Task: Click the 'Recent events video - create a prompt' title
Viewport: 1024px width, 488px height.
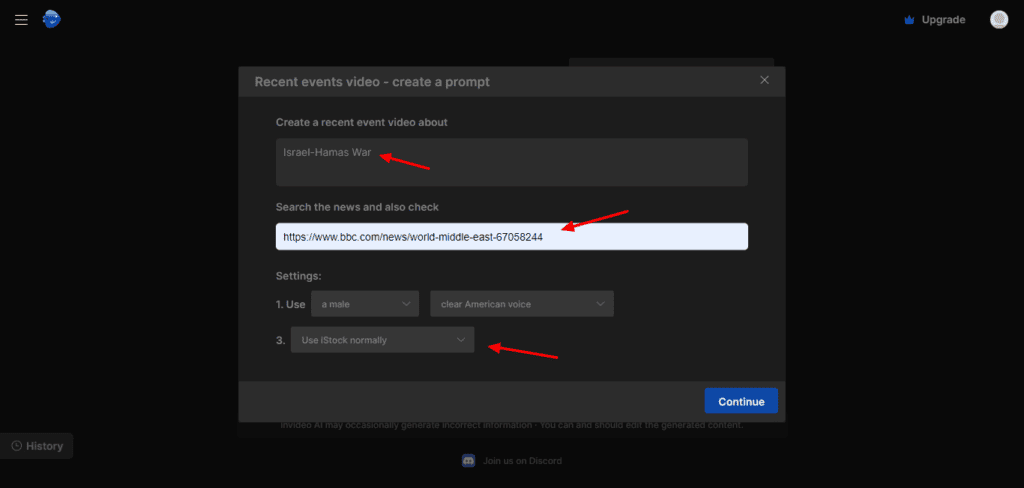Action: [372, 82]
